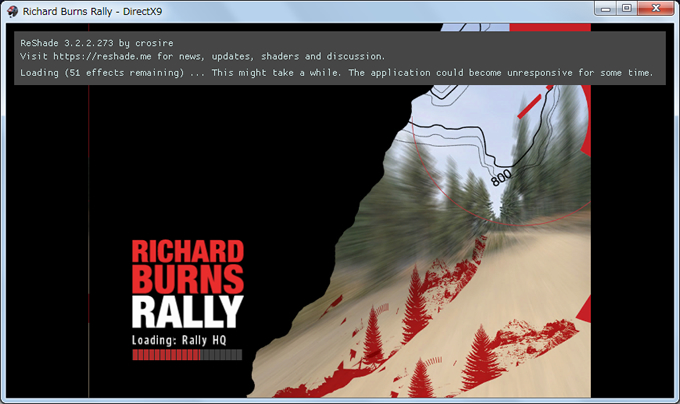
Task: Click the Richard Burns Rally logo
Action: click(x=188, y=284)
